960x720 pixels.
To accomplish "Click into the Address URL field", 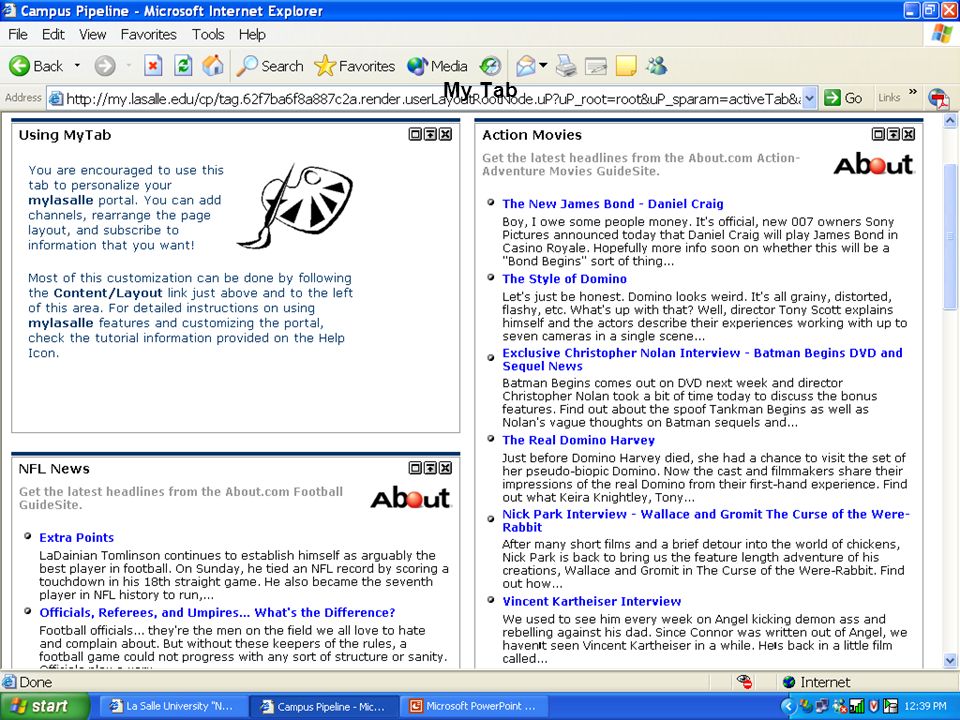I will [x=425, y=99].
